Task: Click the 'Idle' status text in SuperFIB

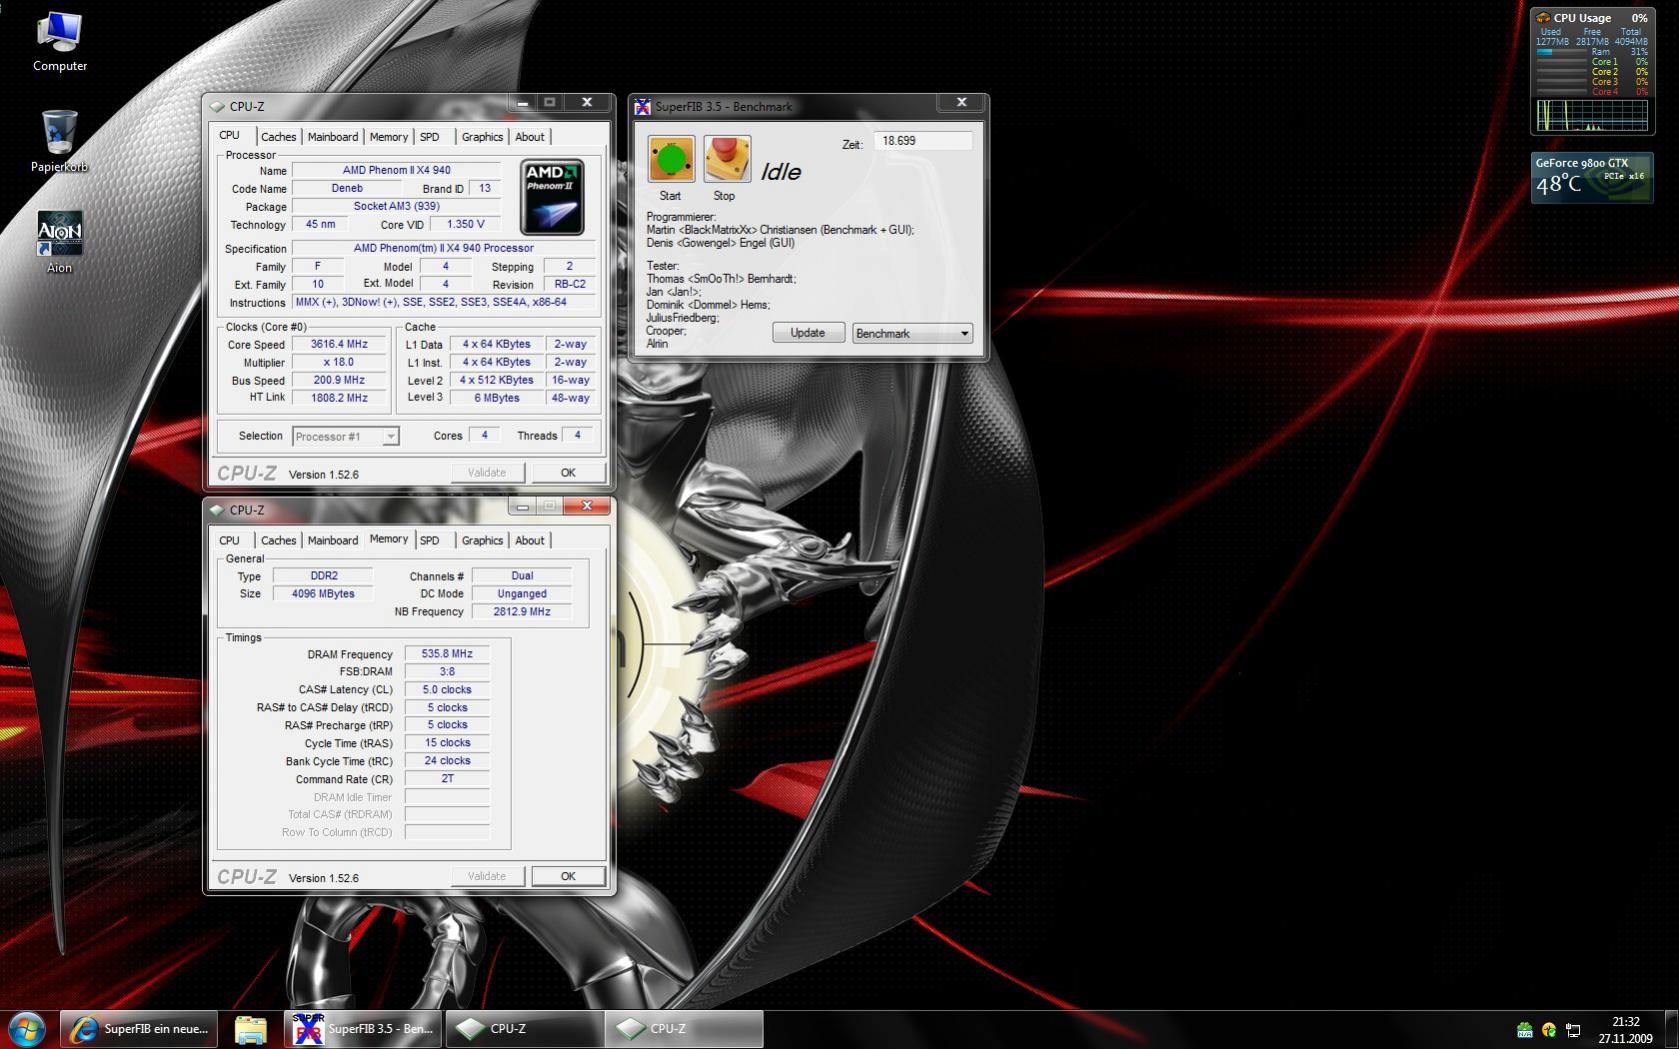Action: click(x=781, y=172)
